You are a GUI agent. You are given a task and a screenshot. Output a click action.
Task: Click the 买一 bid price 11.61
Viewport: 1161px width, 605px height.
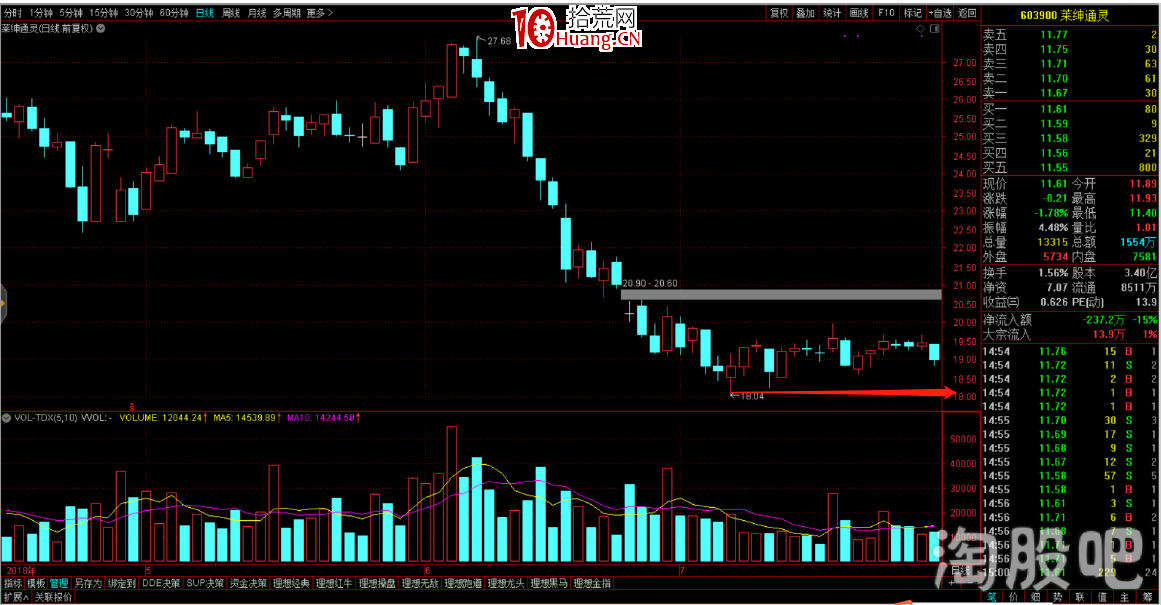(x=1054, y=109)
